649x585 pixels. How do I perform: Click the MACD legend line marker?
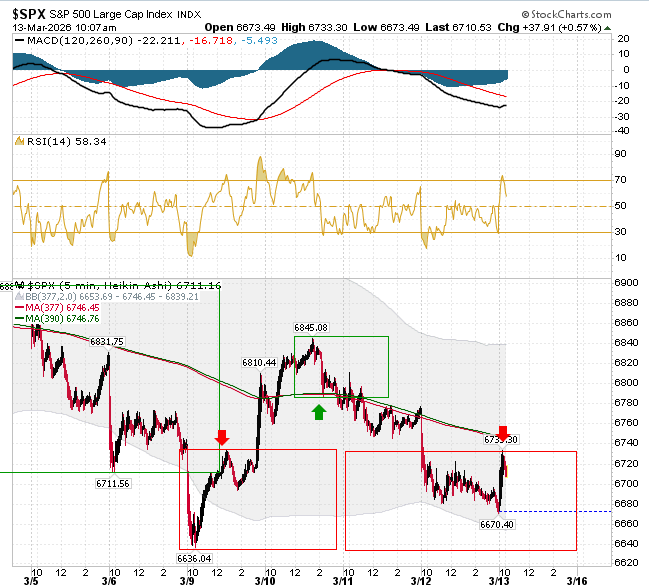(x=19, y=41)
